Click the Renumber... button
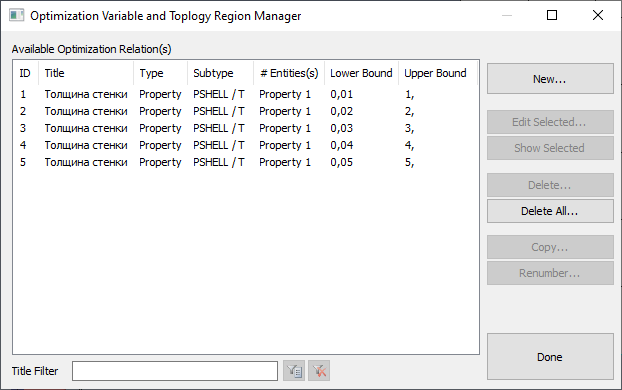This screenshot has width=622, height=390. tap(550, 273)
